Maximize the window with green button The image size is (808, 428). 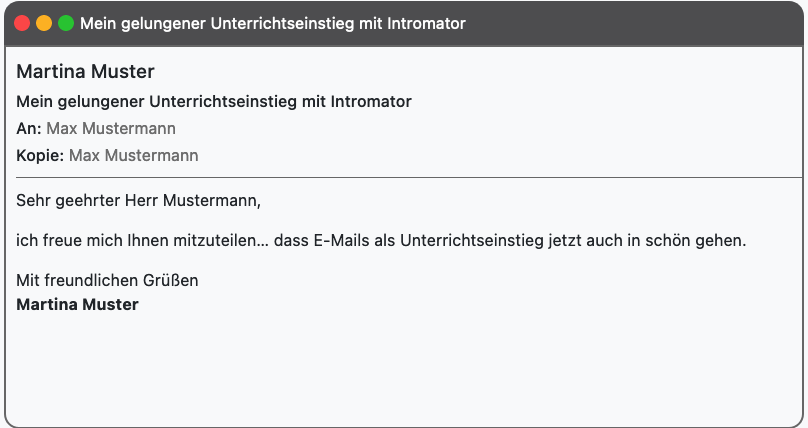coord(66,23)
